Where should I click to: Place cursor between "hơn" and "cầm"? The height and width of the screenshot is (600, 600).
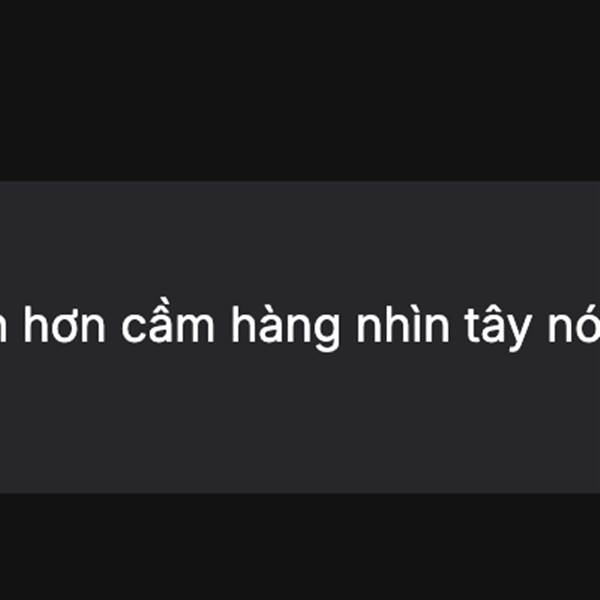[x=114, y=325]
